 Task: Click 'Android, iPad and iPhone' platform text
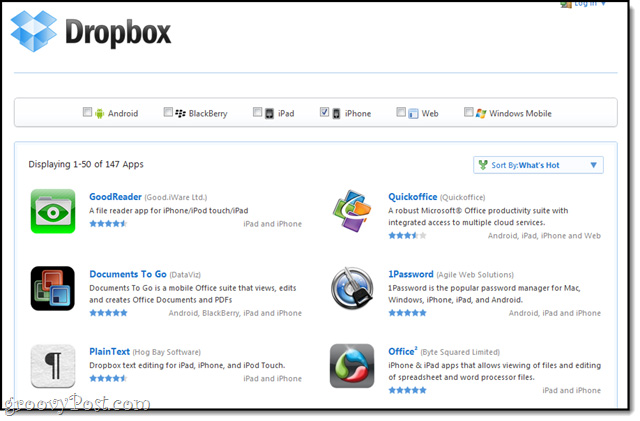coord(555,313)
